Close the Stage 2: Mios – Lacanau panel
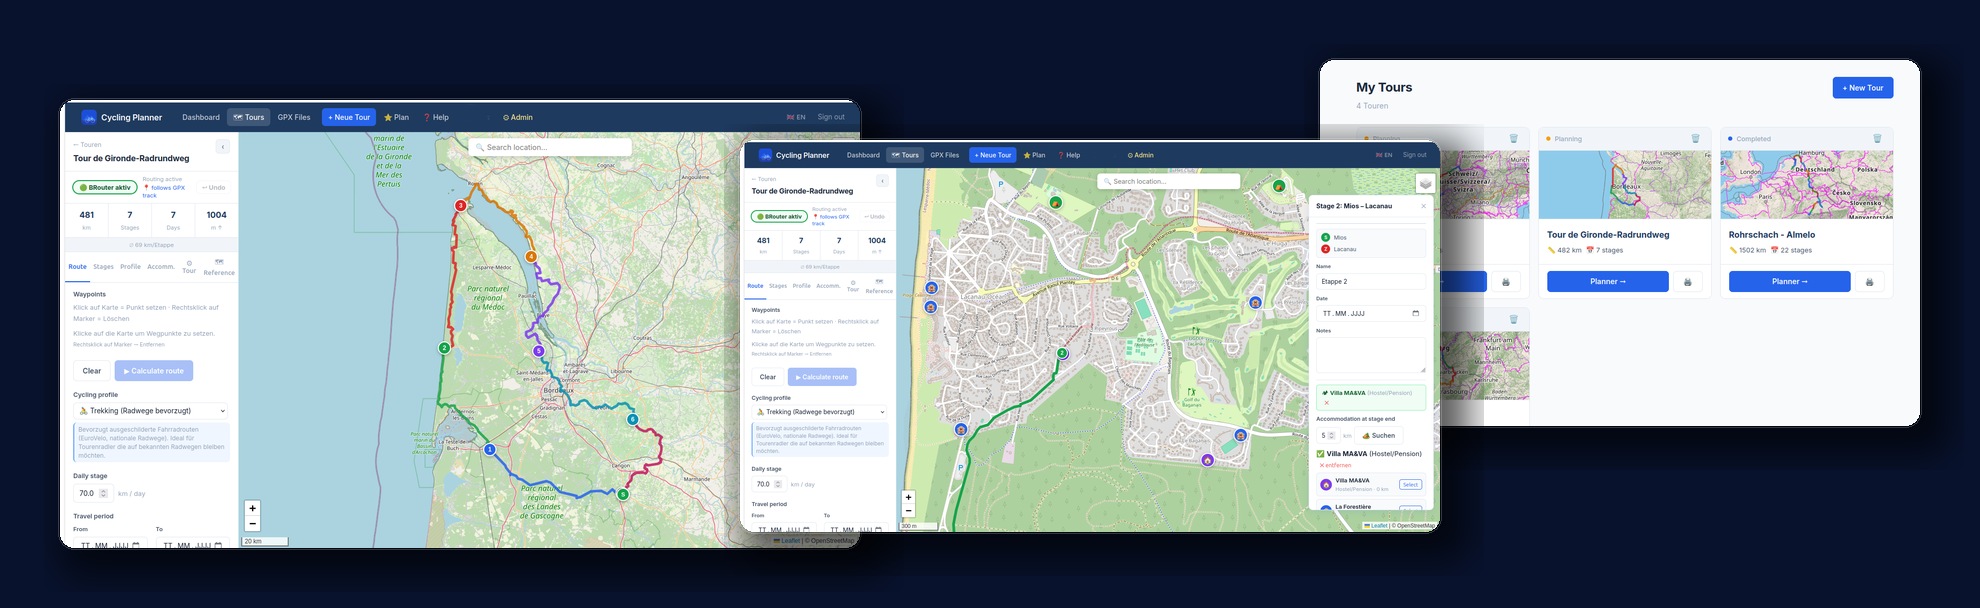 (1423, 206)
